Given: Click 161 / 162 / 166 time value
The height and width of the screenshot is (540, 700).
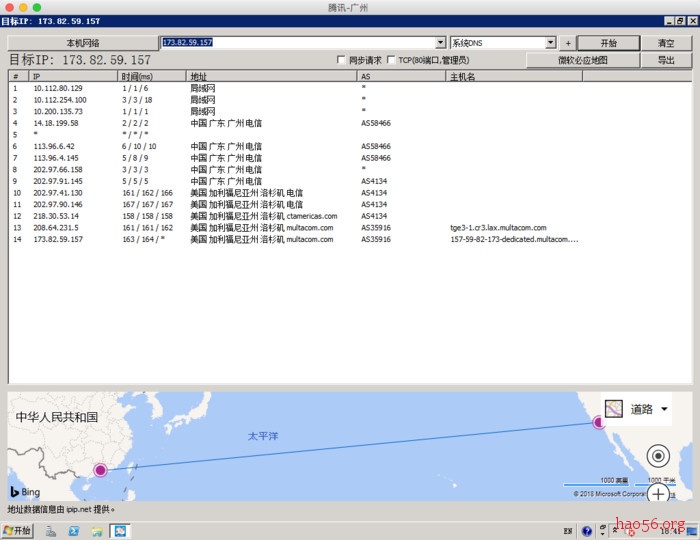Looking at the screenshot, I should click(x=147, y=193).
